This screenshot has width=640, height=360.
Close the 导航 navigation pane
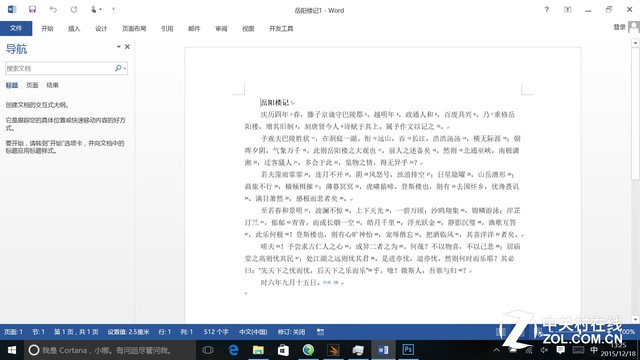[x=127, y=47]
